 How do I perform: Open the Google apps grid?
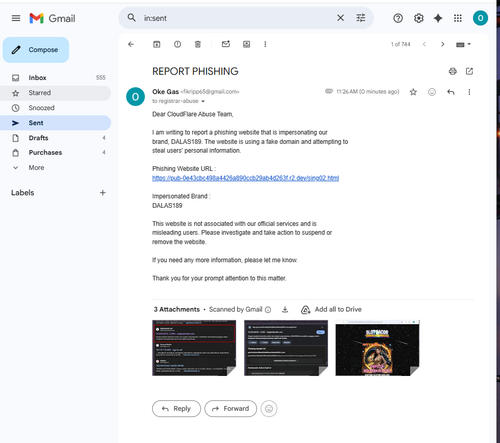click(458, 18)
